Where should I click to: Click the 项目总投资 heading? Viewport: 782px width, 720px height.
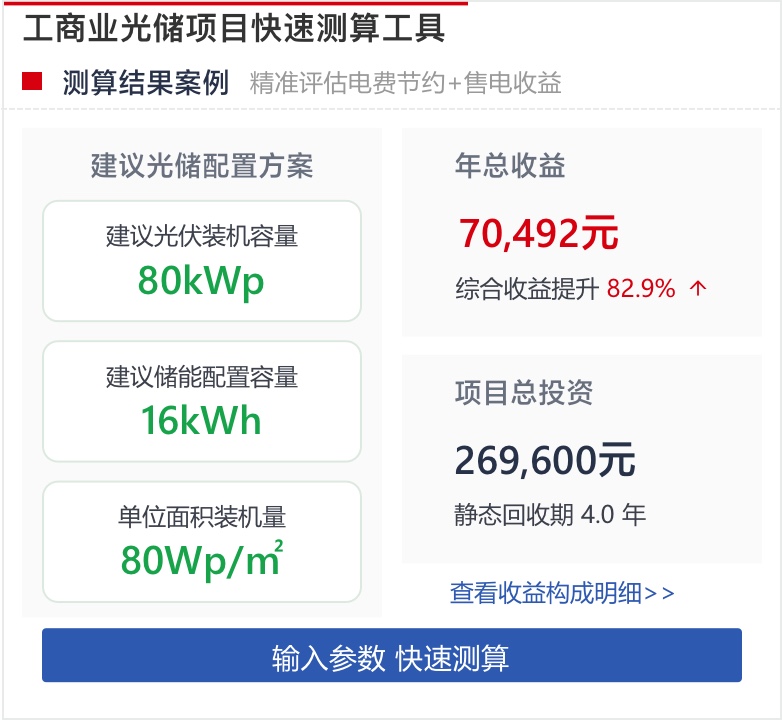(524, 392)
